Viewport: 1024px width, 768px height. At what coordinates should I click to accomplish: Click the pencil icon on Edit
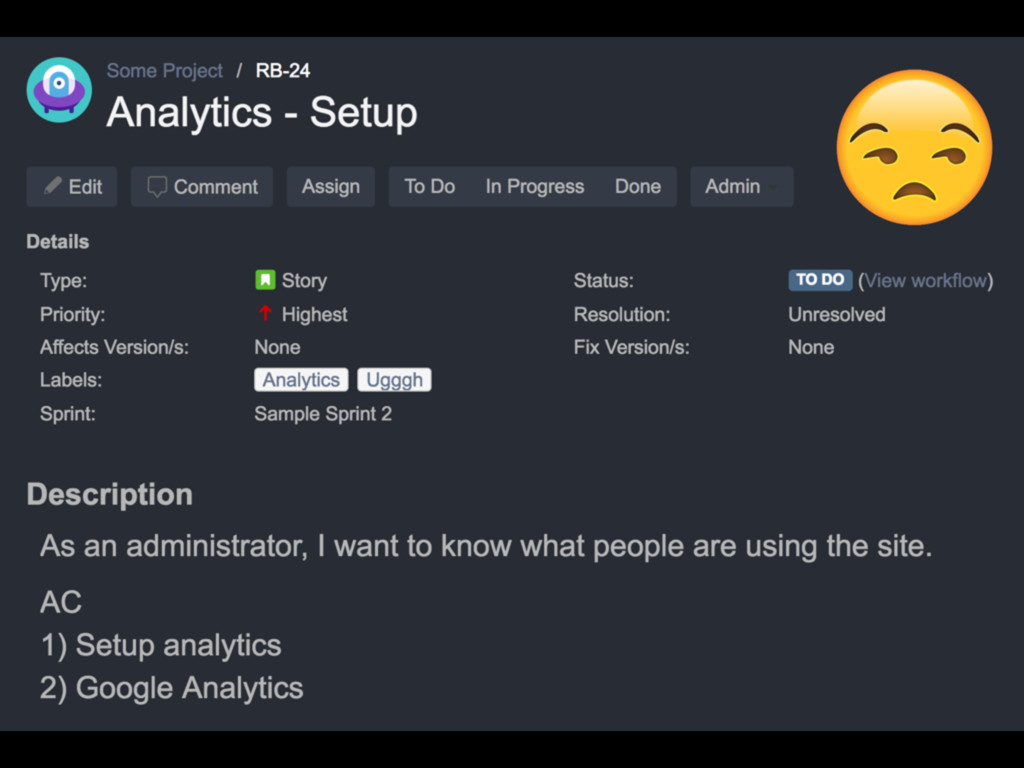52,185
